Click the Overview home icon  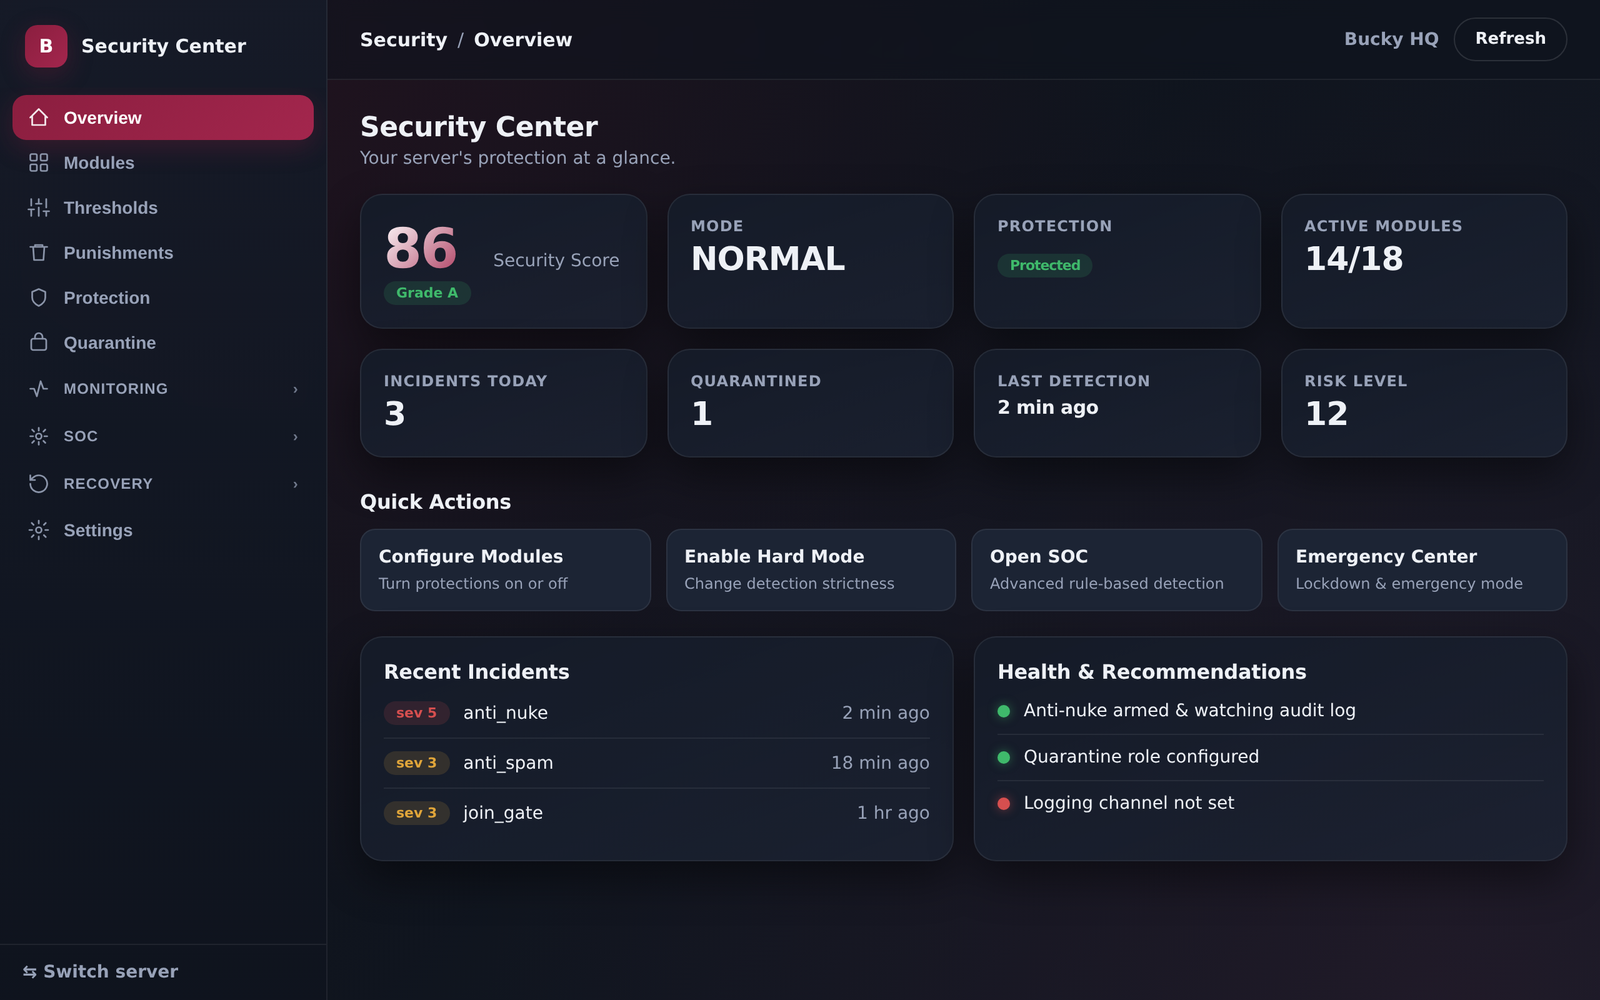39,118
